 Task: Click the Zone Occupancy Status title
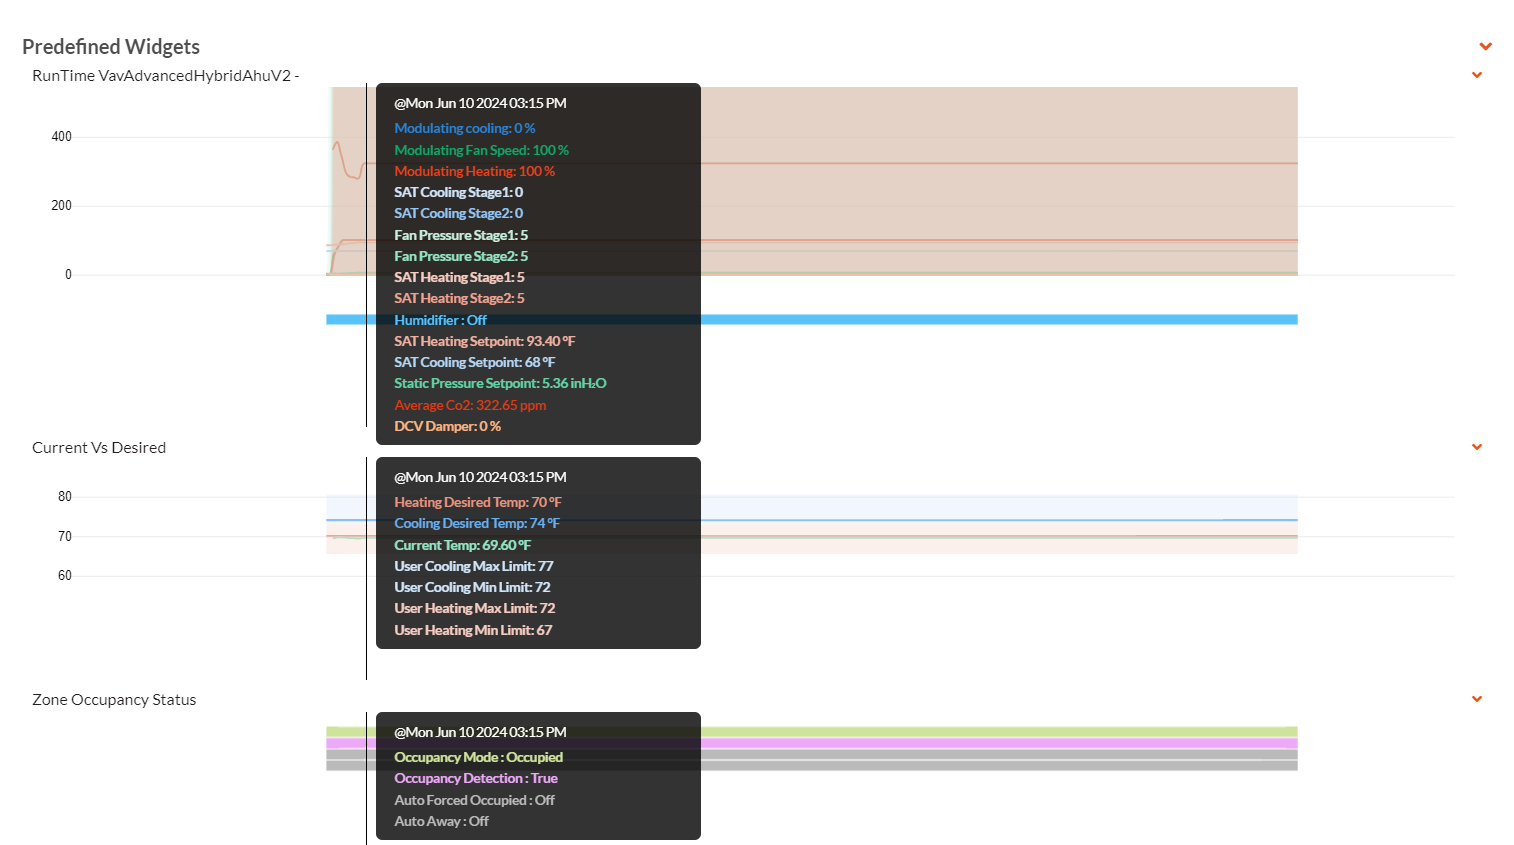(x=114, y=700)
